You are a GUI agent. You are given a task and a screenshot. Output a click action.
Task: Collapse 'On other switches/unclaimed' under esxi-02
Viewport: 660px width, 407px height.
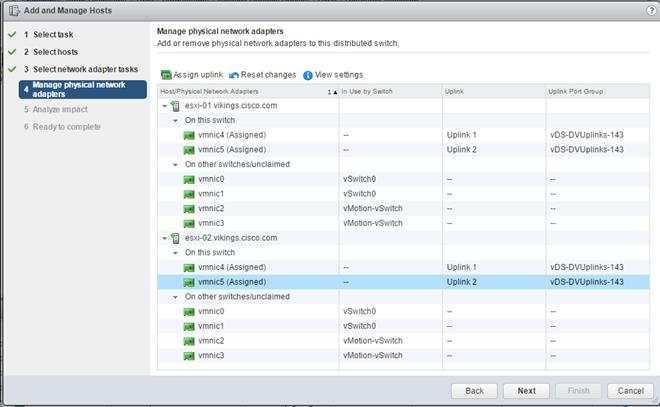coord(175,297)
